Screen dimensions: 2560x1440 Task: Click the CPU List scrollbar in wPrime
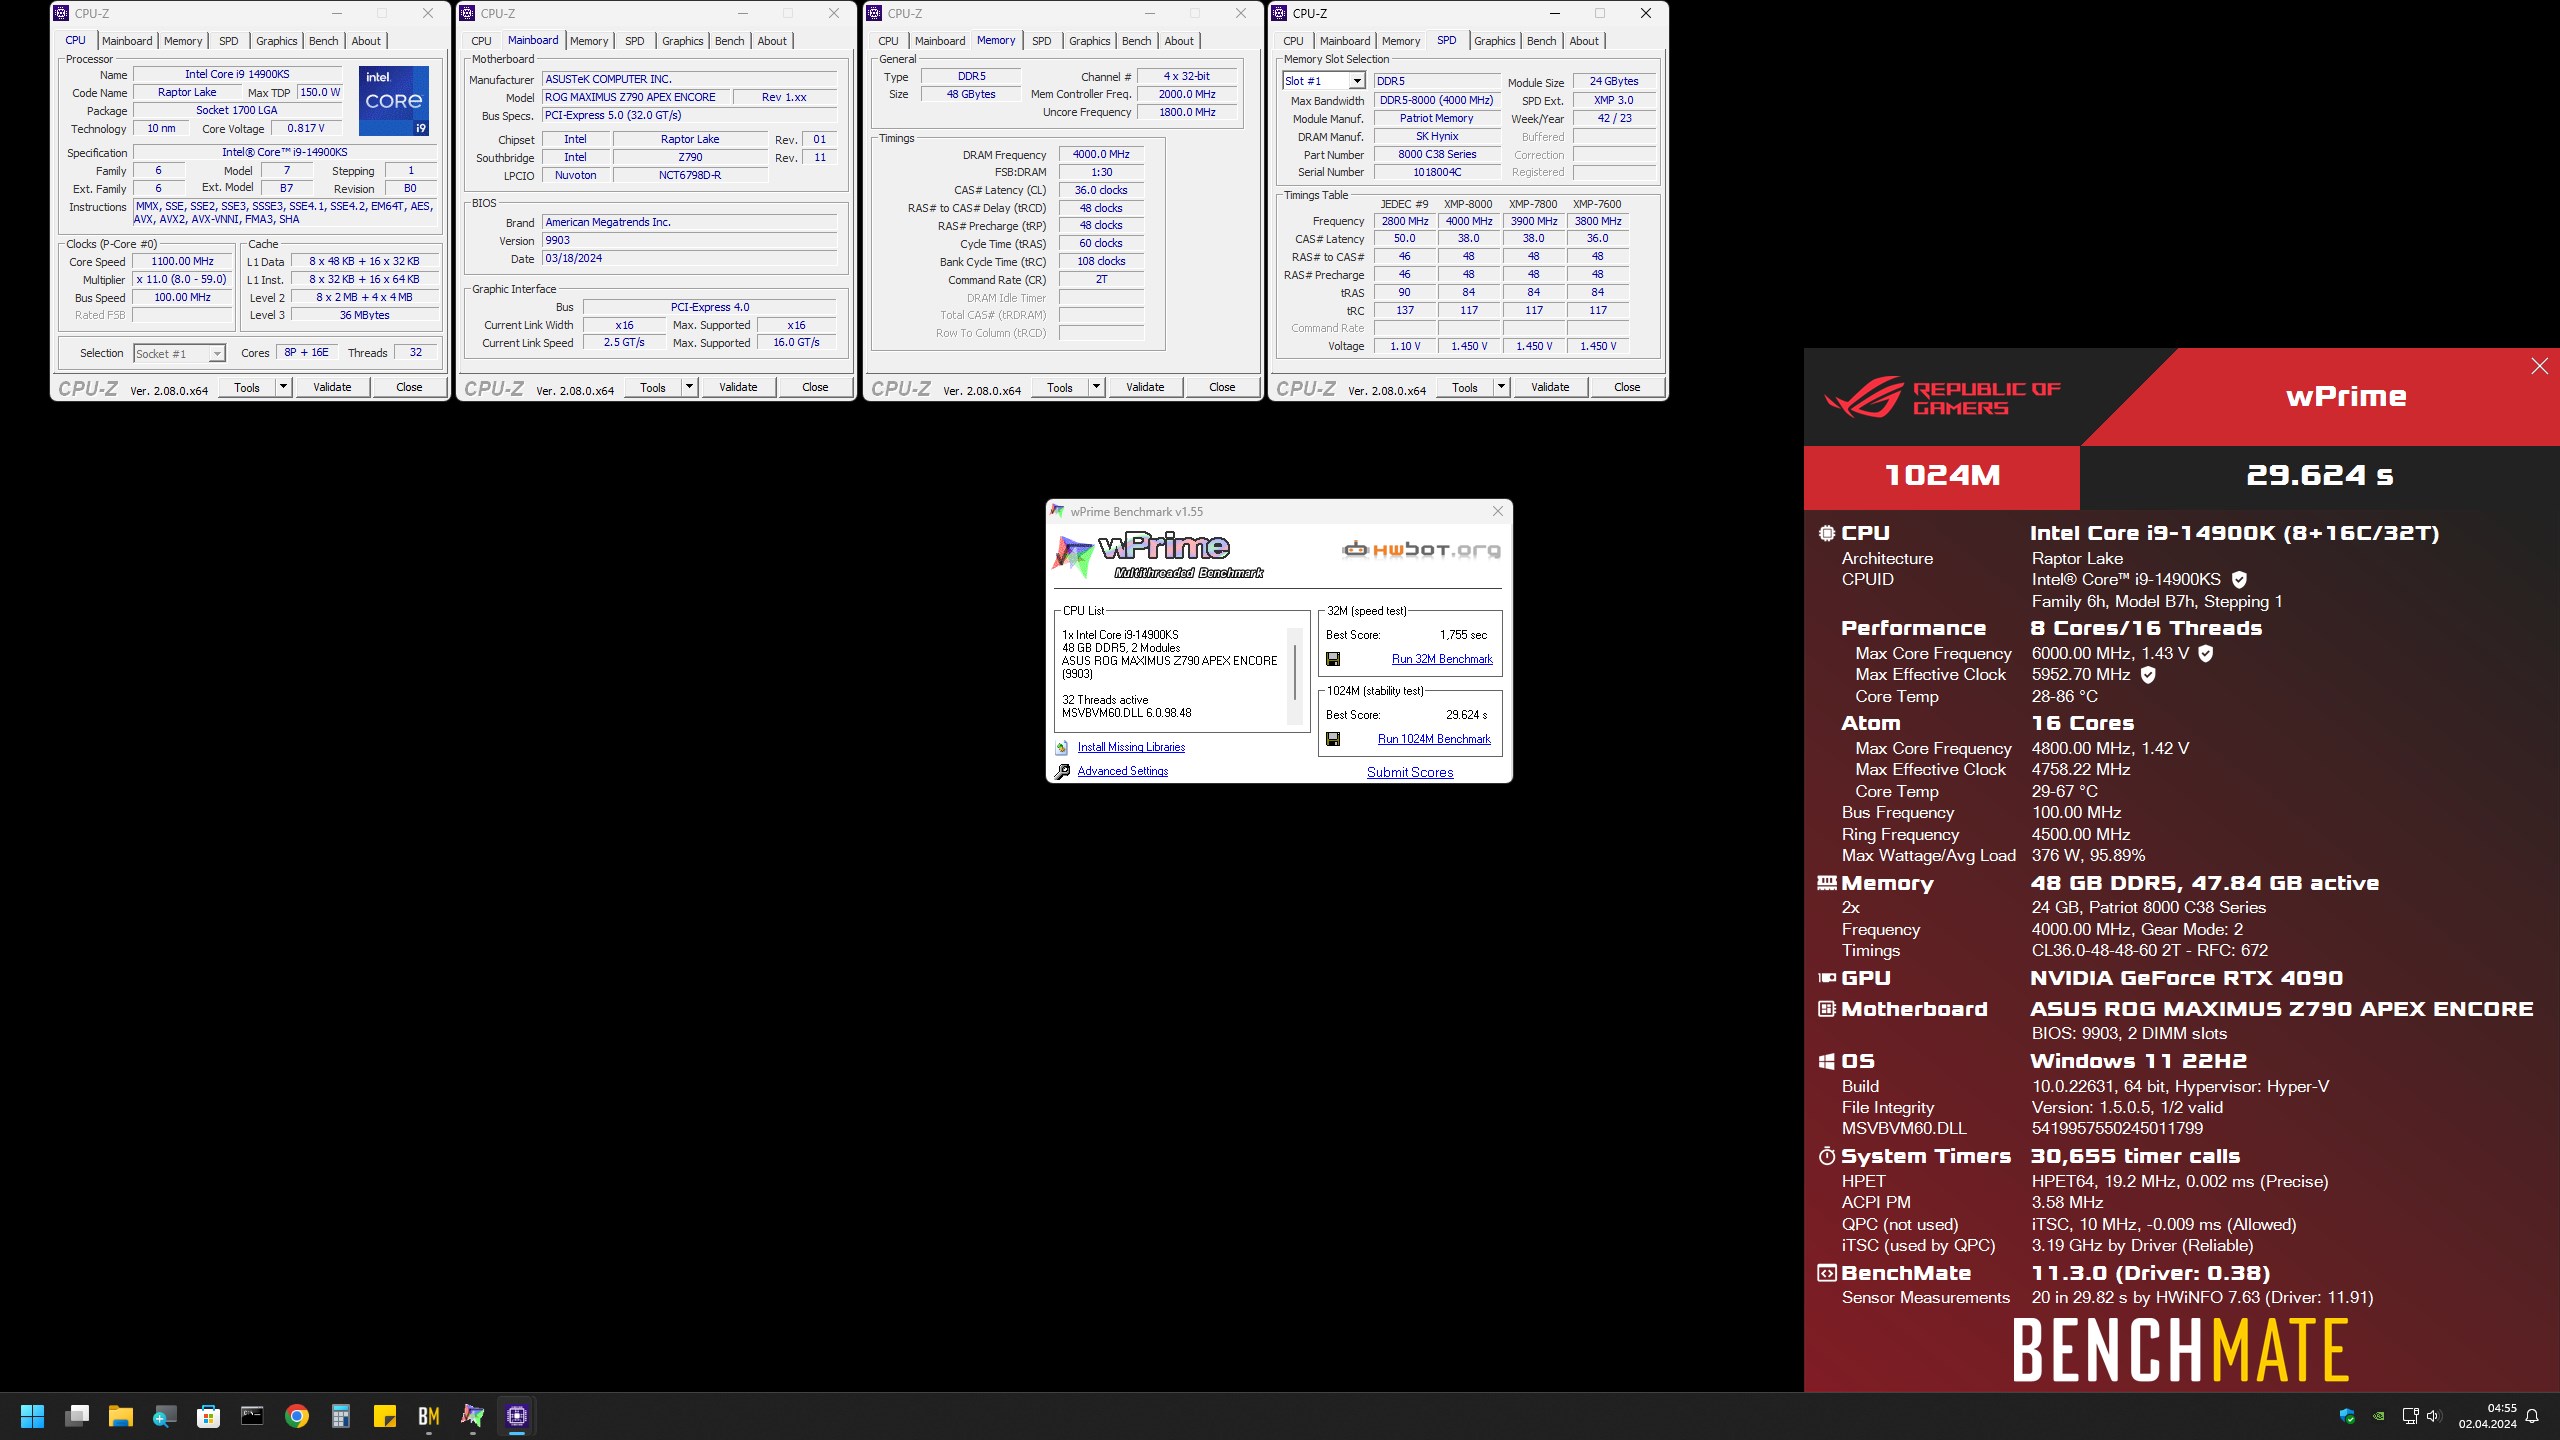coord(1295,675)
